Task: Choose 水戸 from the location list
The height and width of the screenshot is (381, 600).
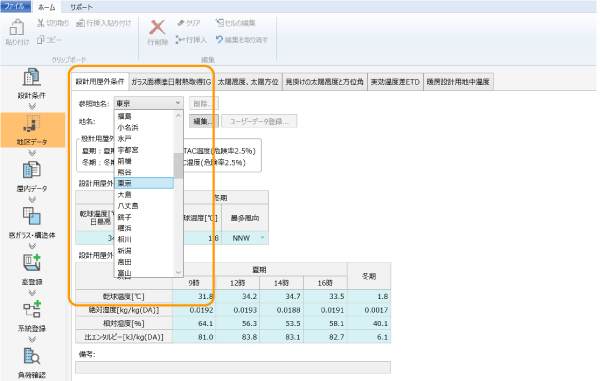Action: pos(144,138)
